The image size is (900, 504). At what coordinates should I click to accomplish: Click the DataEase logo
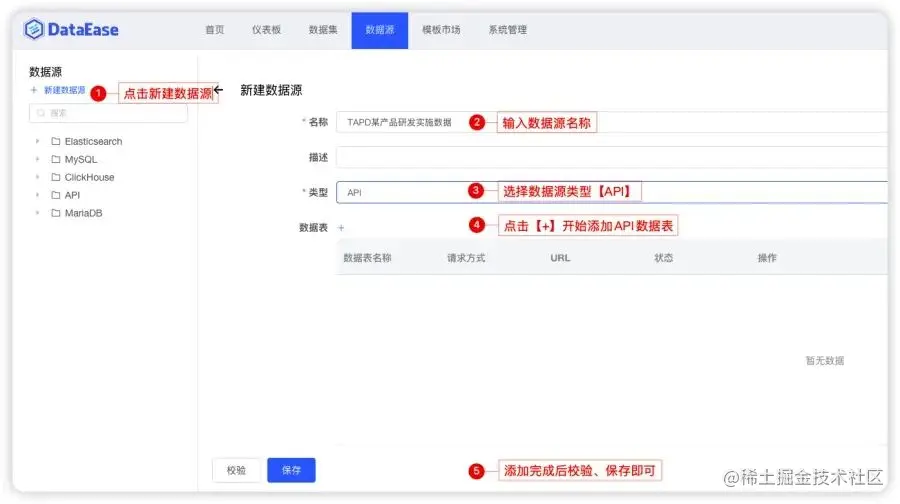(71, 29)
